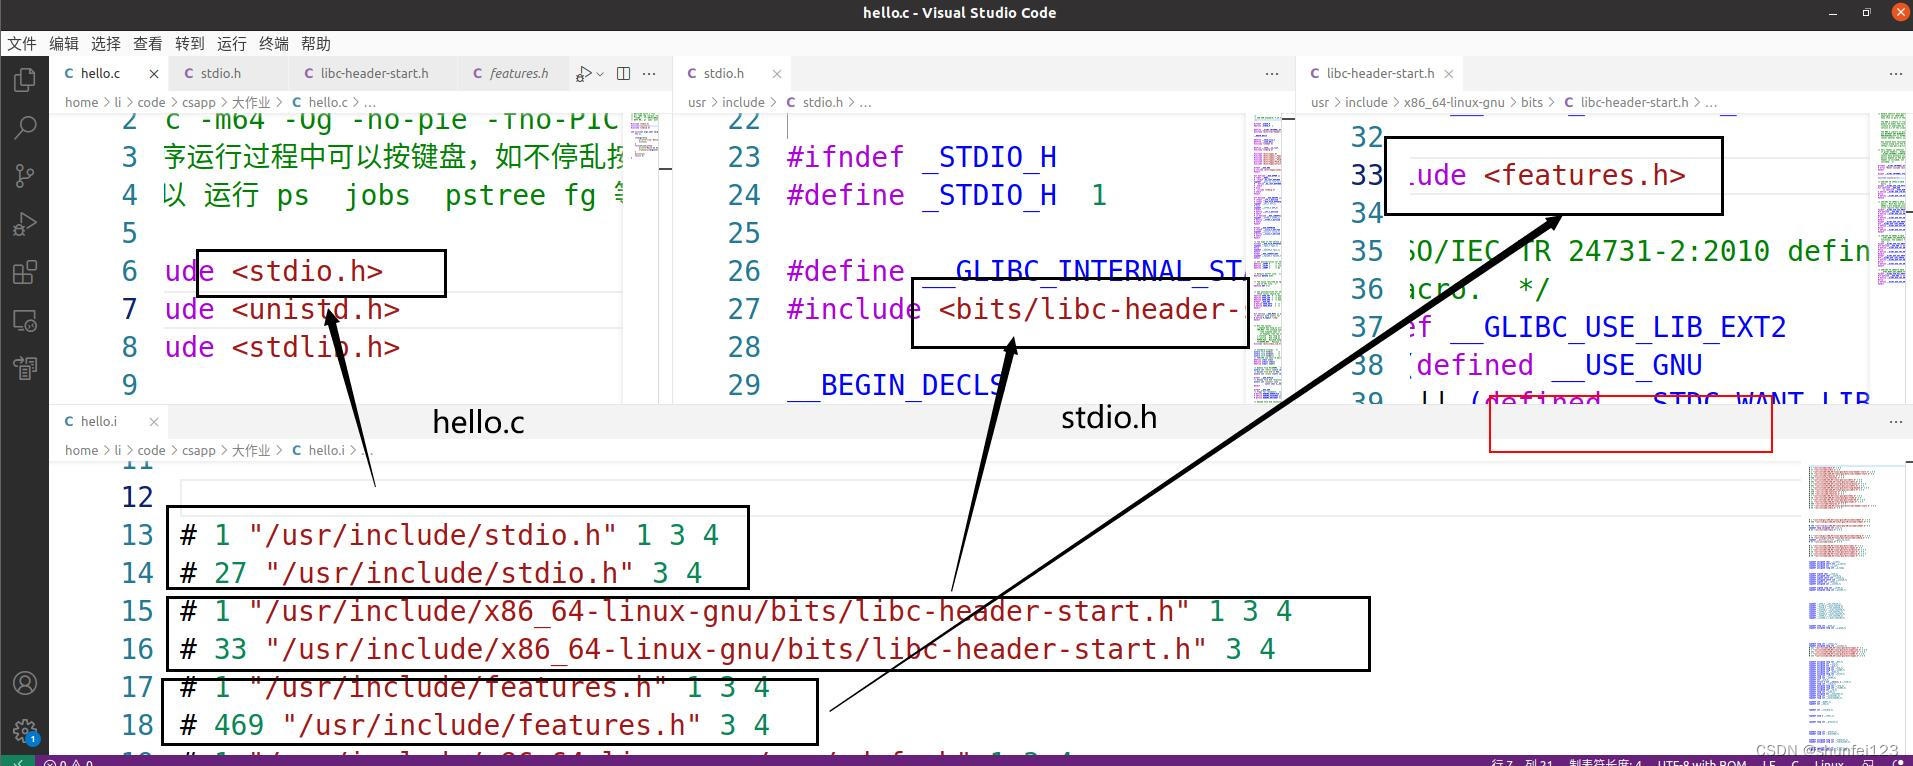Close the hello.c tab
Image resolution: width=1913 pixels, height=766 pixels.
[x=154, y=74]
